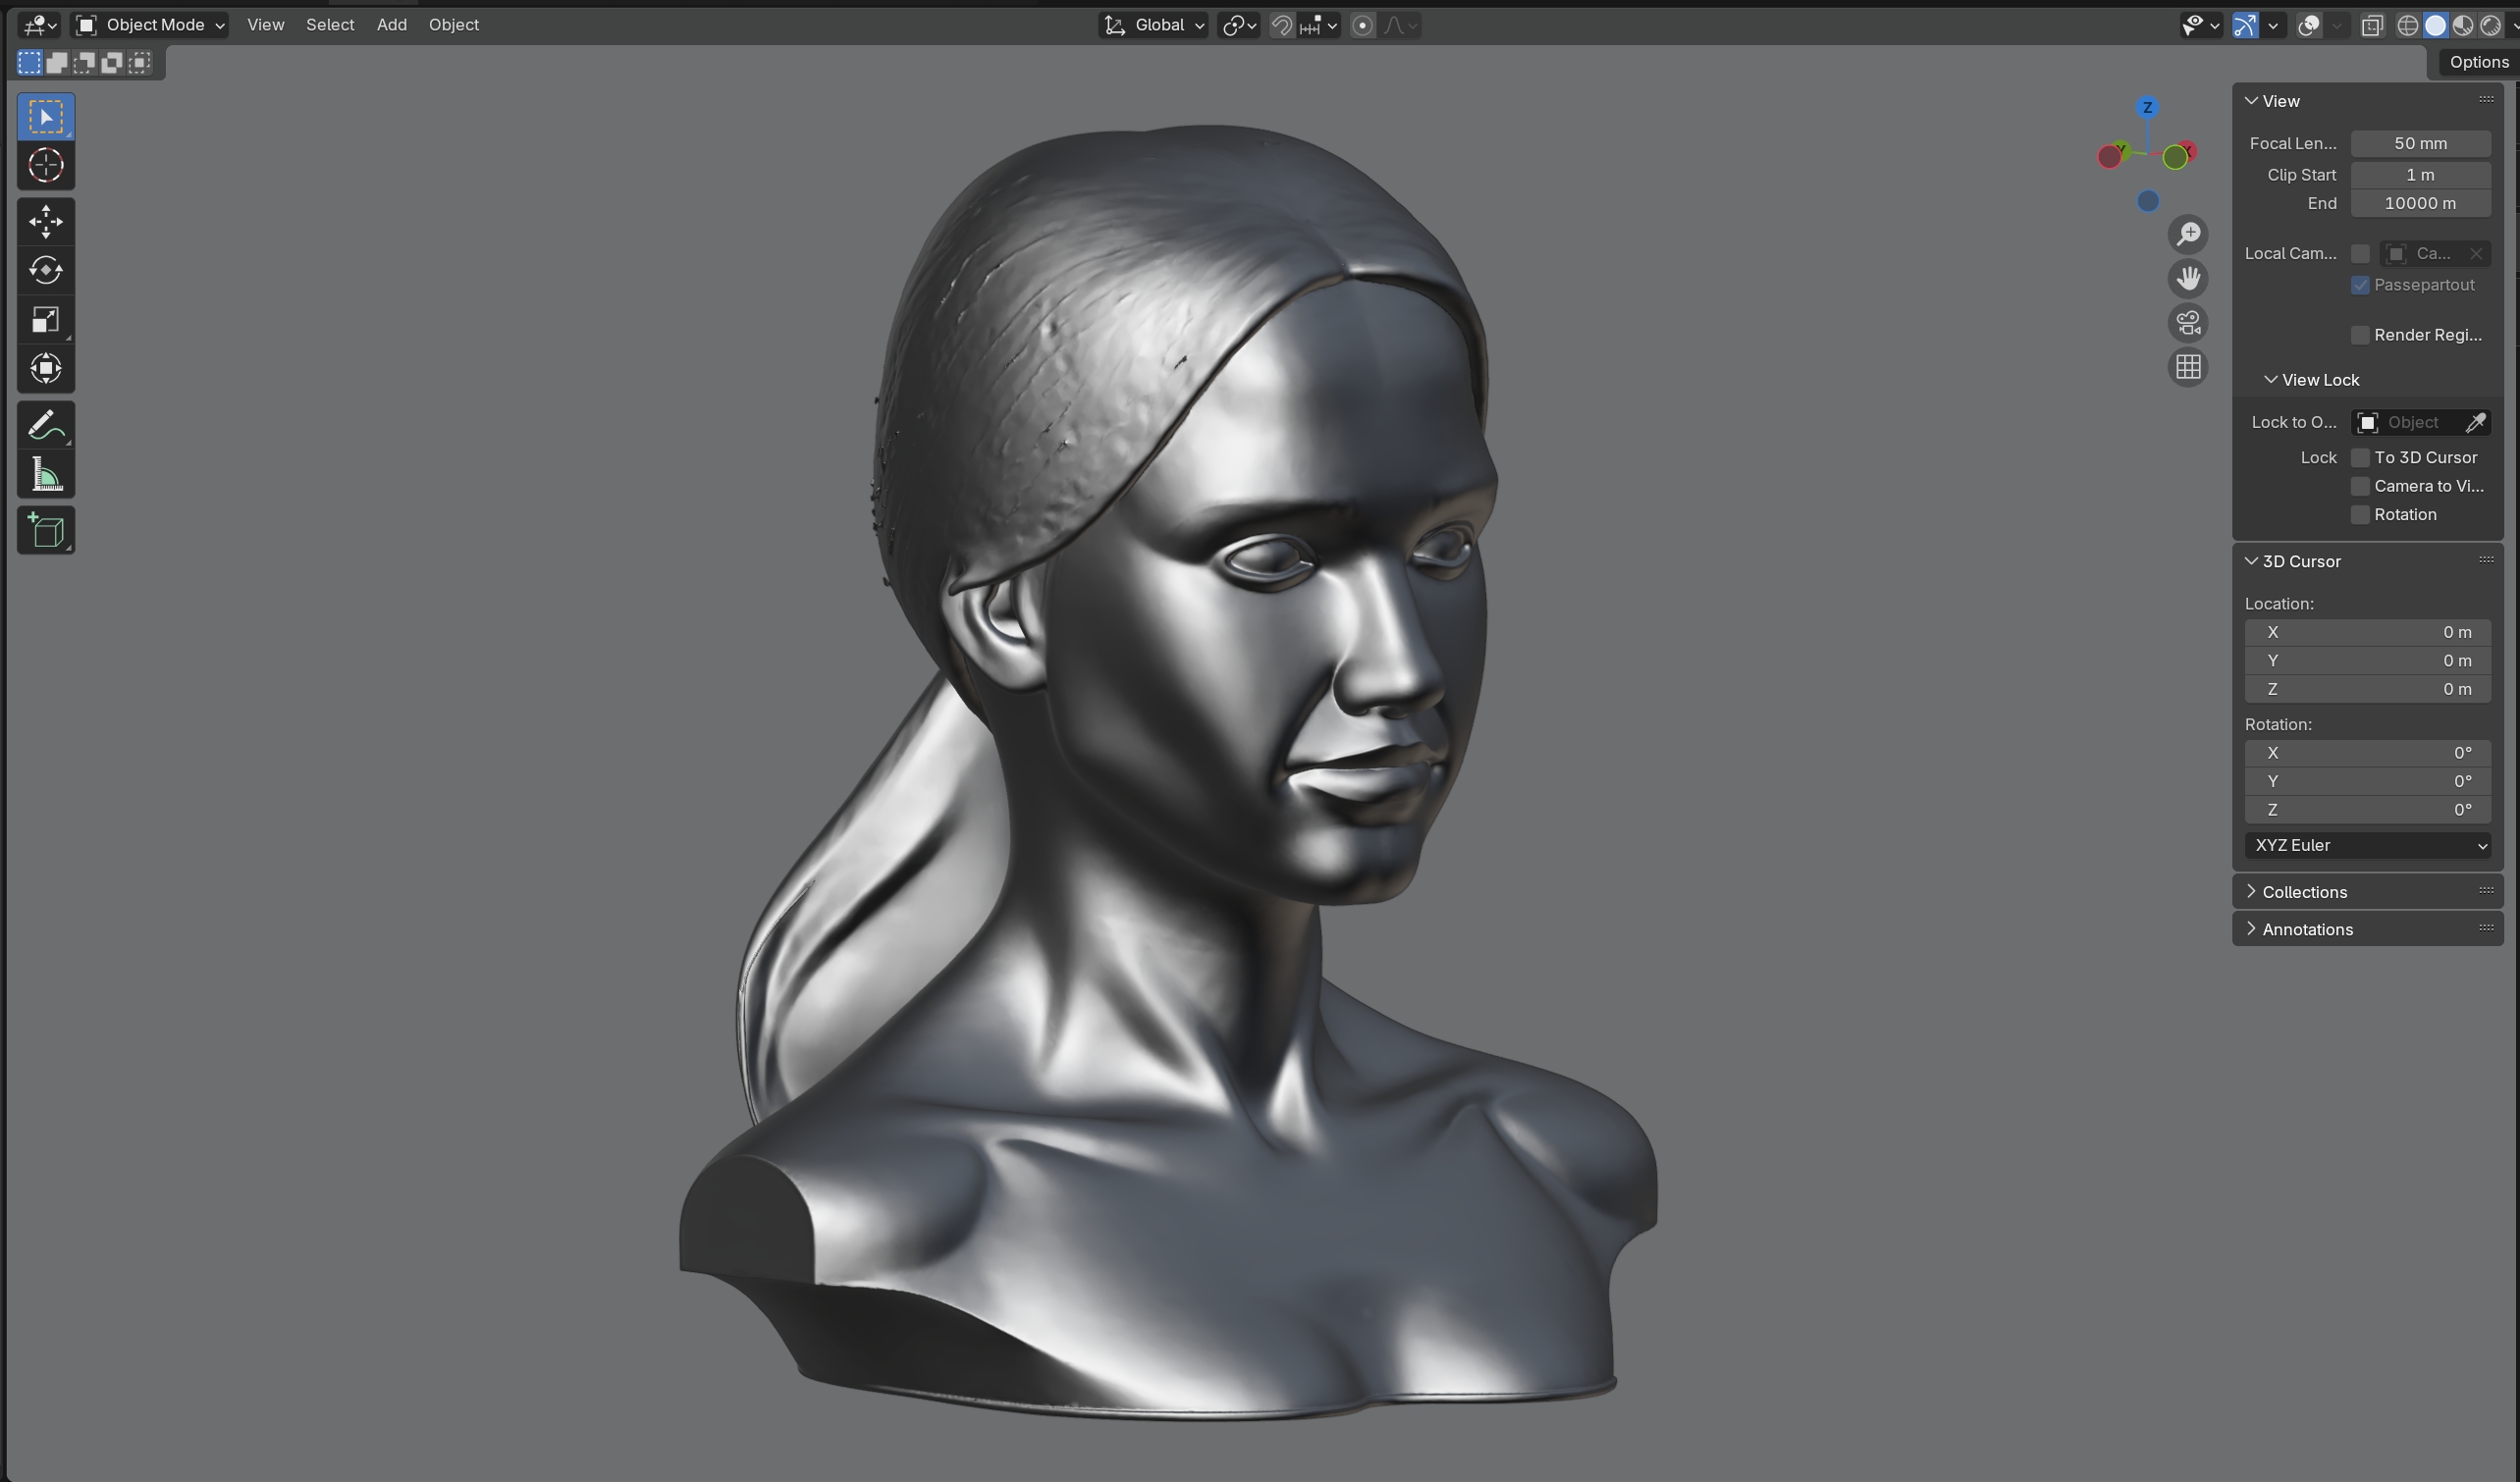Viewport: 2520px width, 1482px height.
Task: Expand the Collections panel
Action: [x=2304, y=891]
